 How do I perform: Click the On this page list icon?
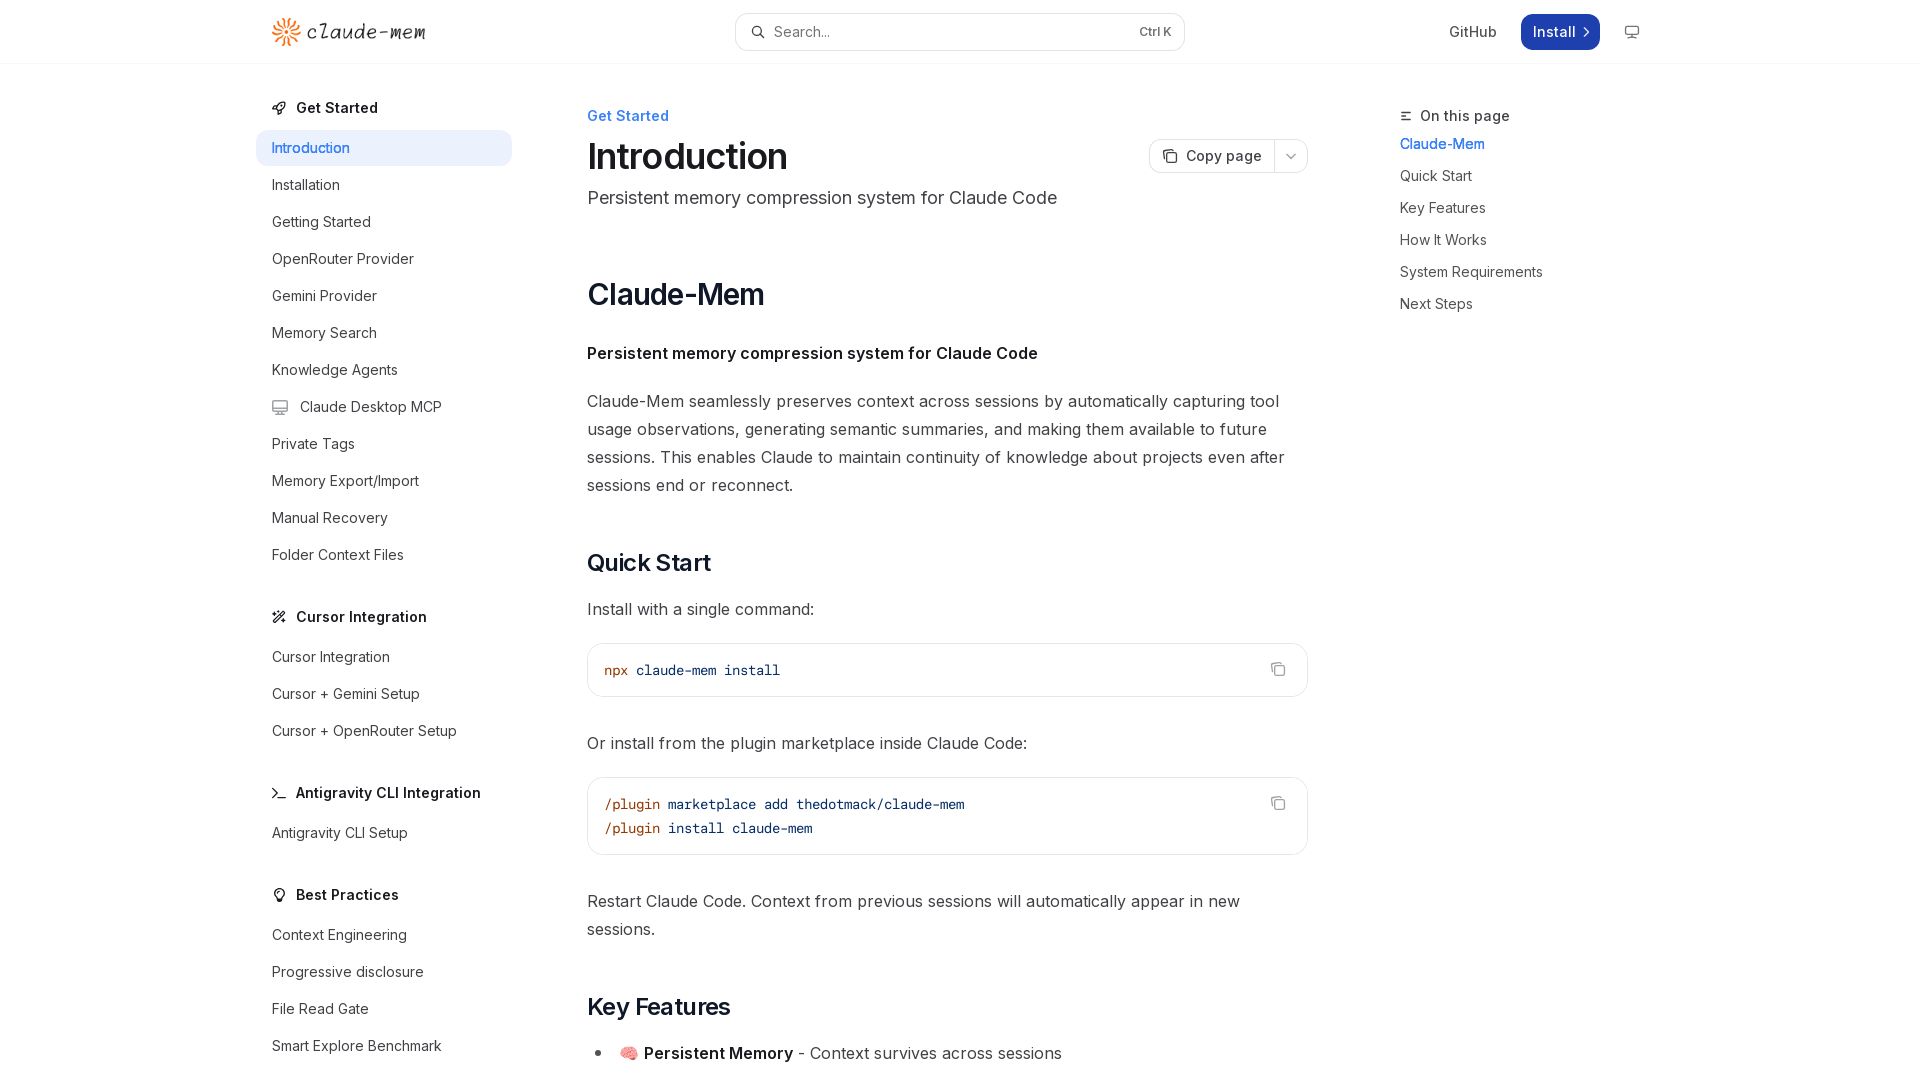pyautogui.click(x=1406, y=116)
